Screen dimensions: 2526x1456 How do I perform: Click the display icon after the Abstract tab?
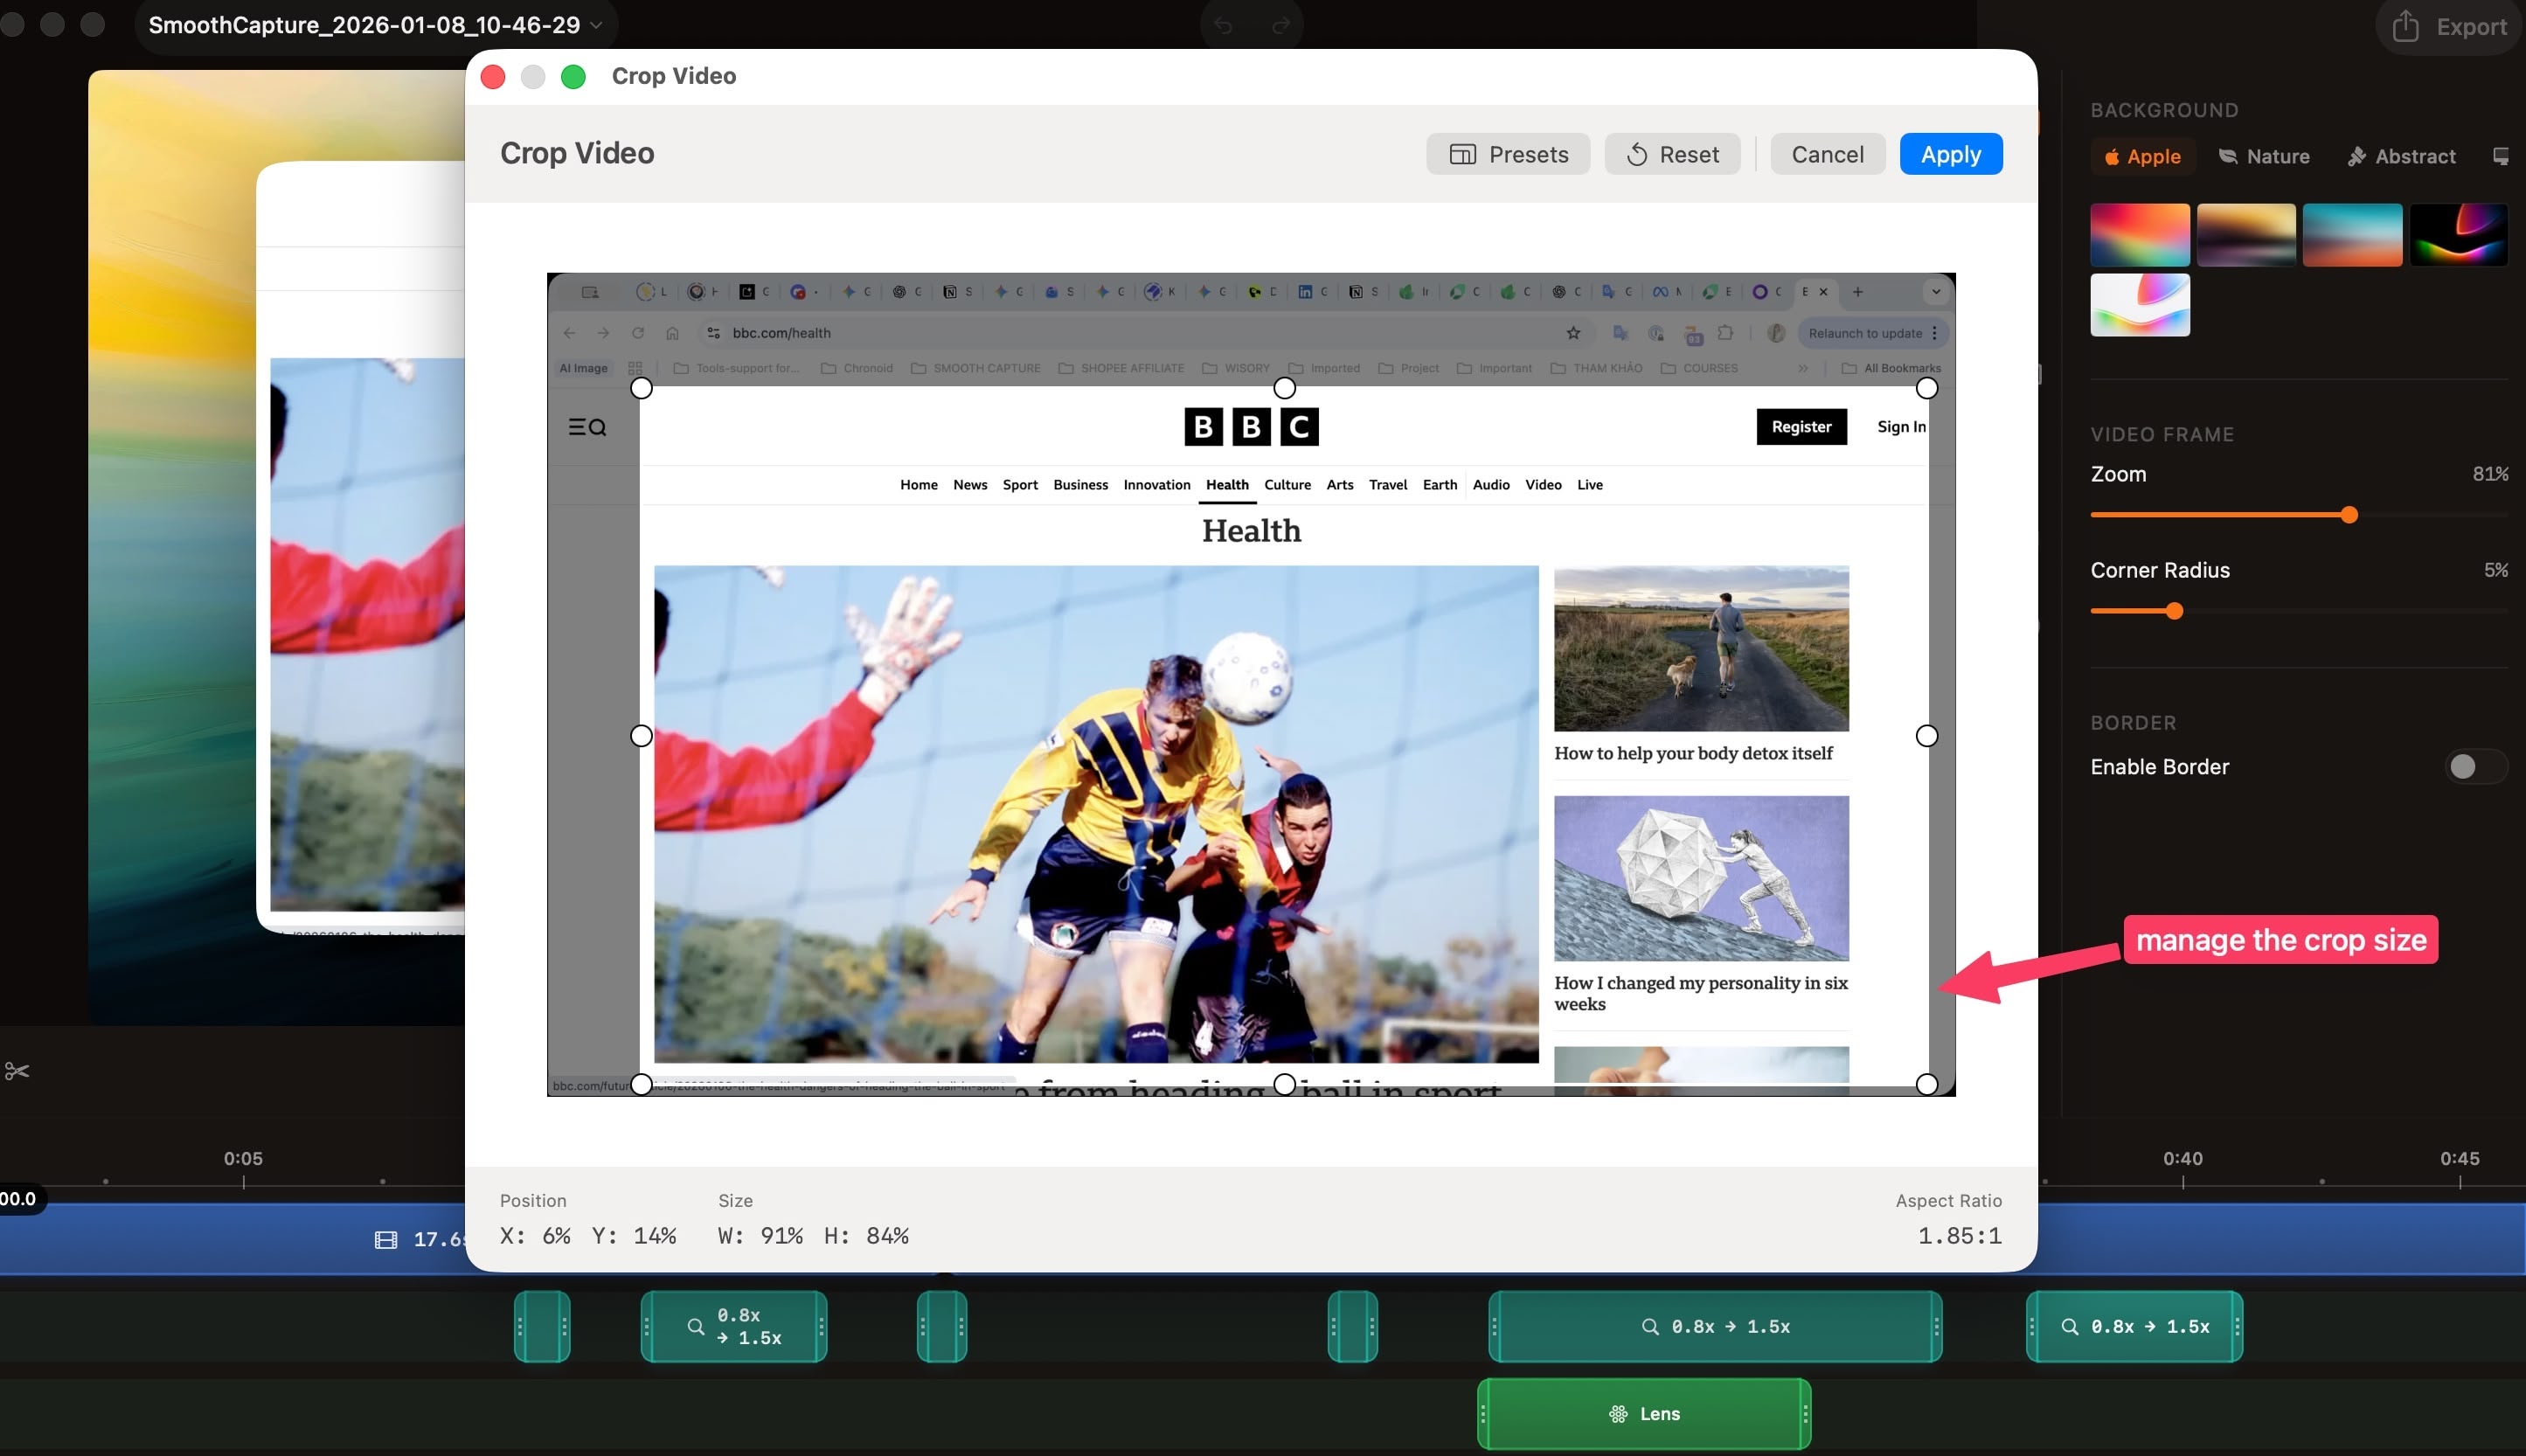pos(2500,156)
